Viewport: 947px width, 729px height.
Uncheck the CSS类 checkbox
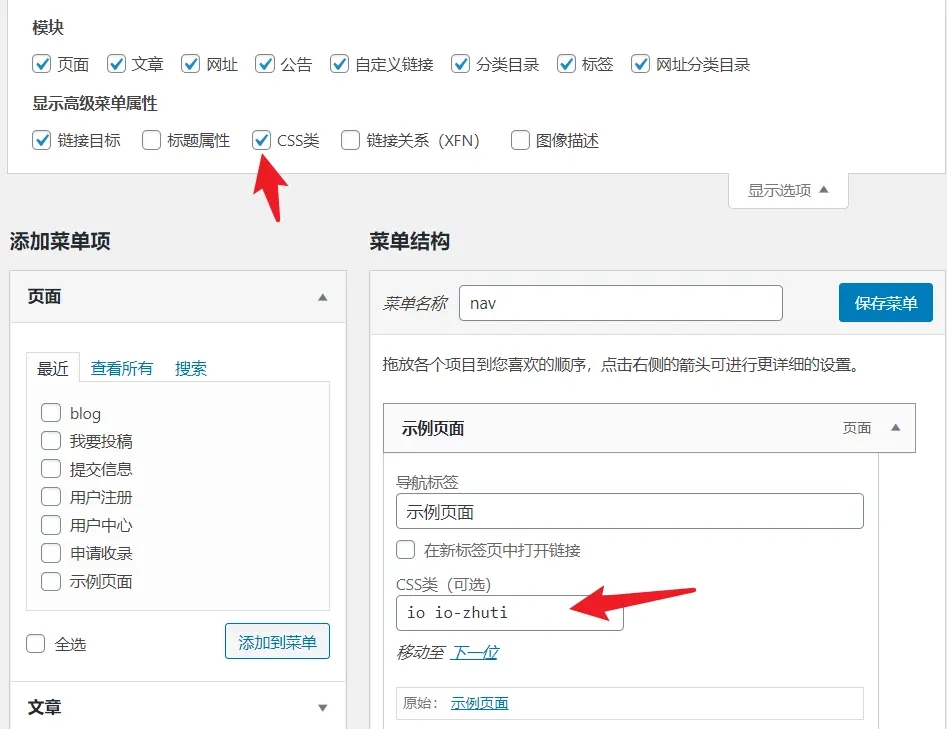coord(262,140)
